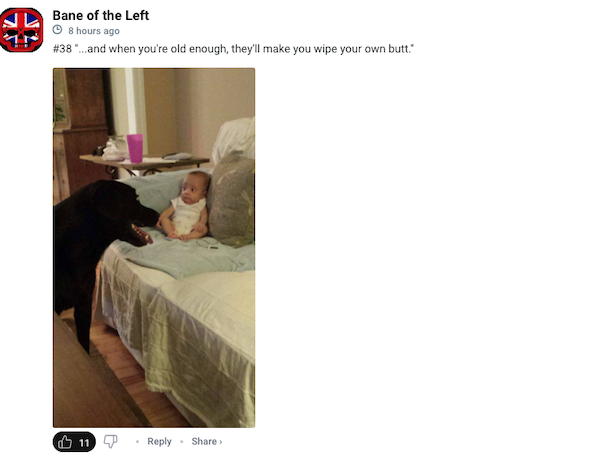This screenshot has height=458, width=600.
Task: Click the dark pill-shaped upvote button
Action: pyautogui.click(x=74, y=442)
